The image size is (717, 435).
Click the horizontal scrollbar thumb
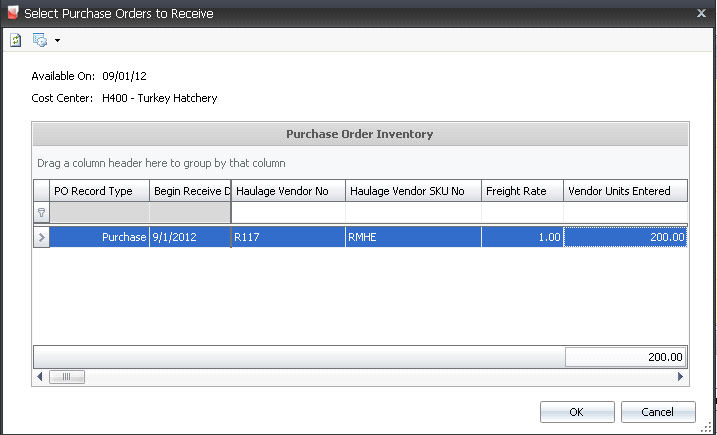pyautogui.click(x=67, y=377)
